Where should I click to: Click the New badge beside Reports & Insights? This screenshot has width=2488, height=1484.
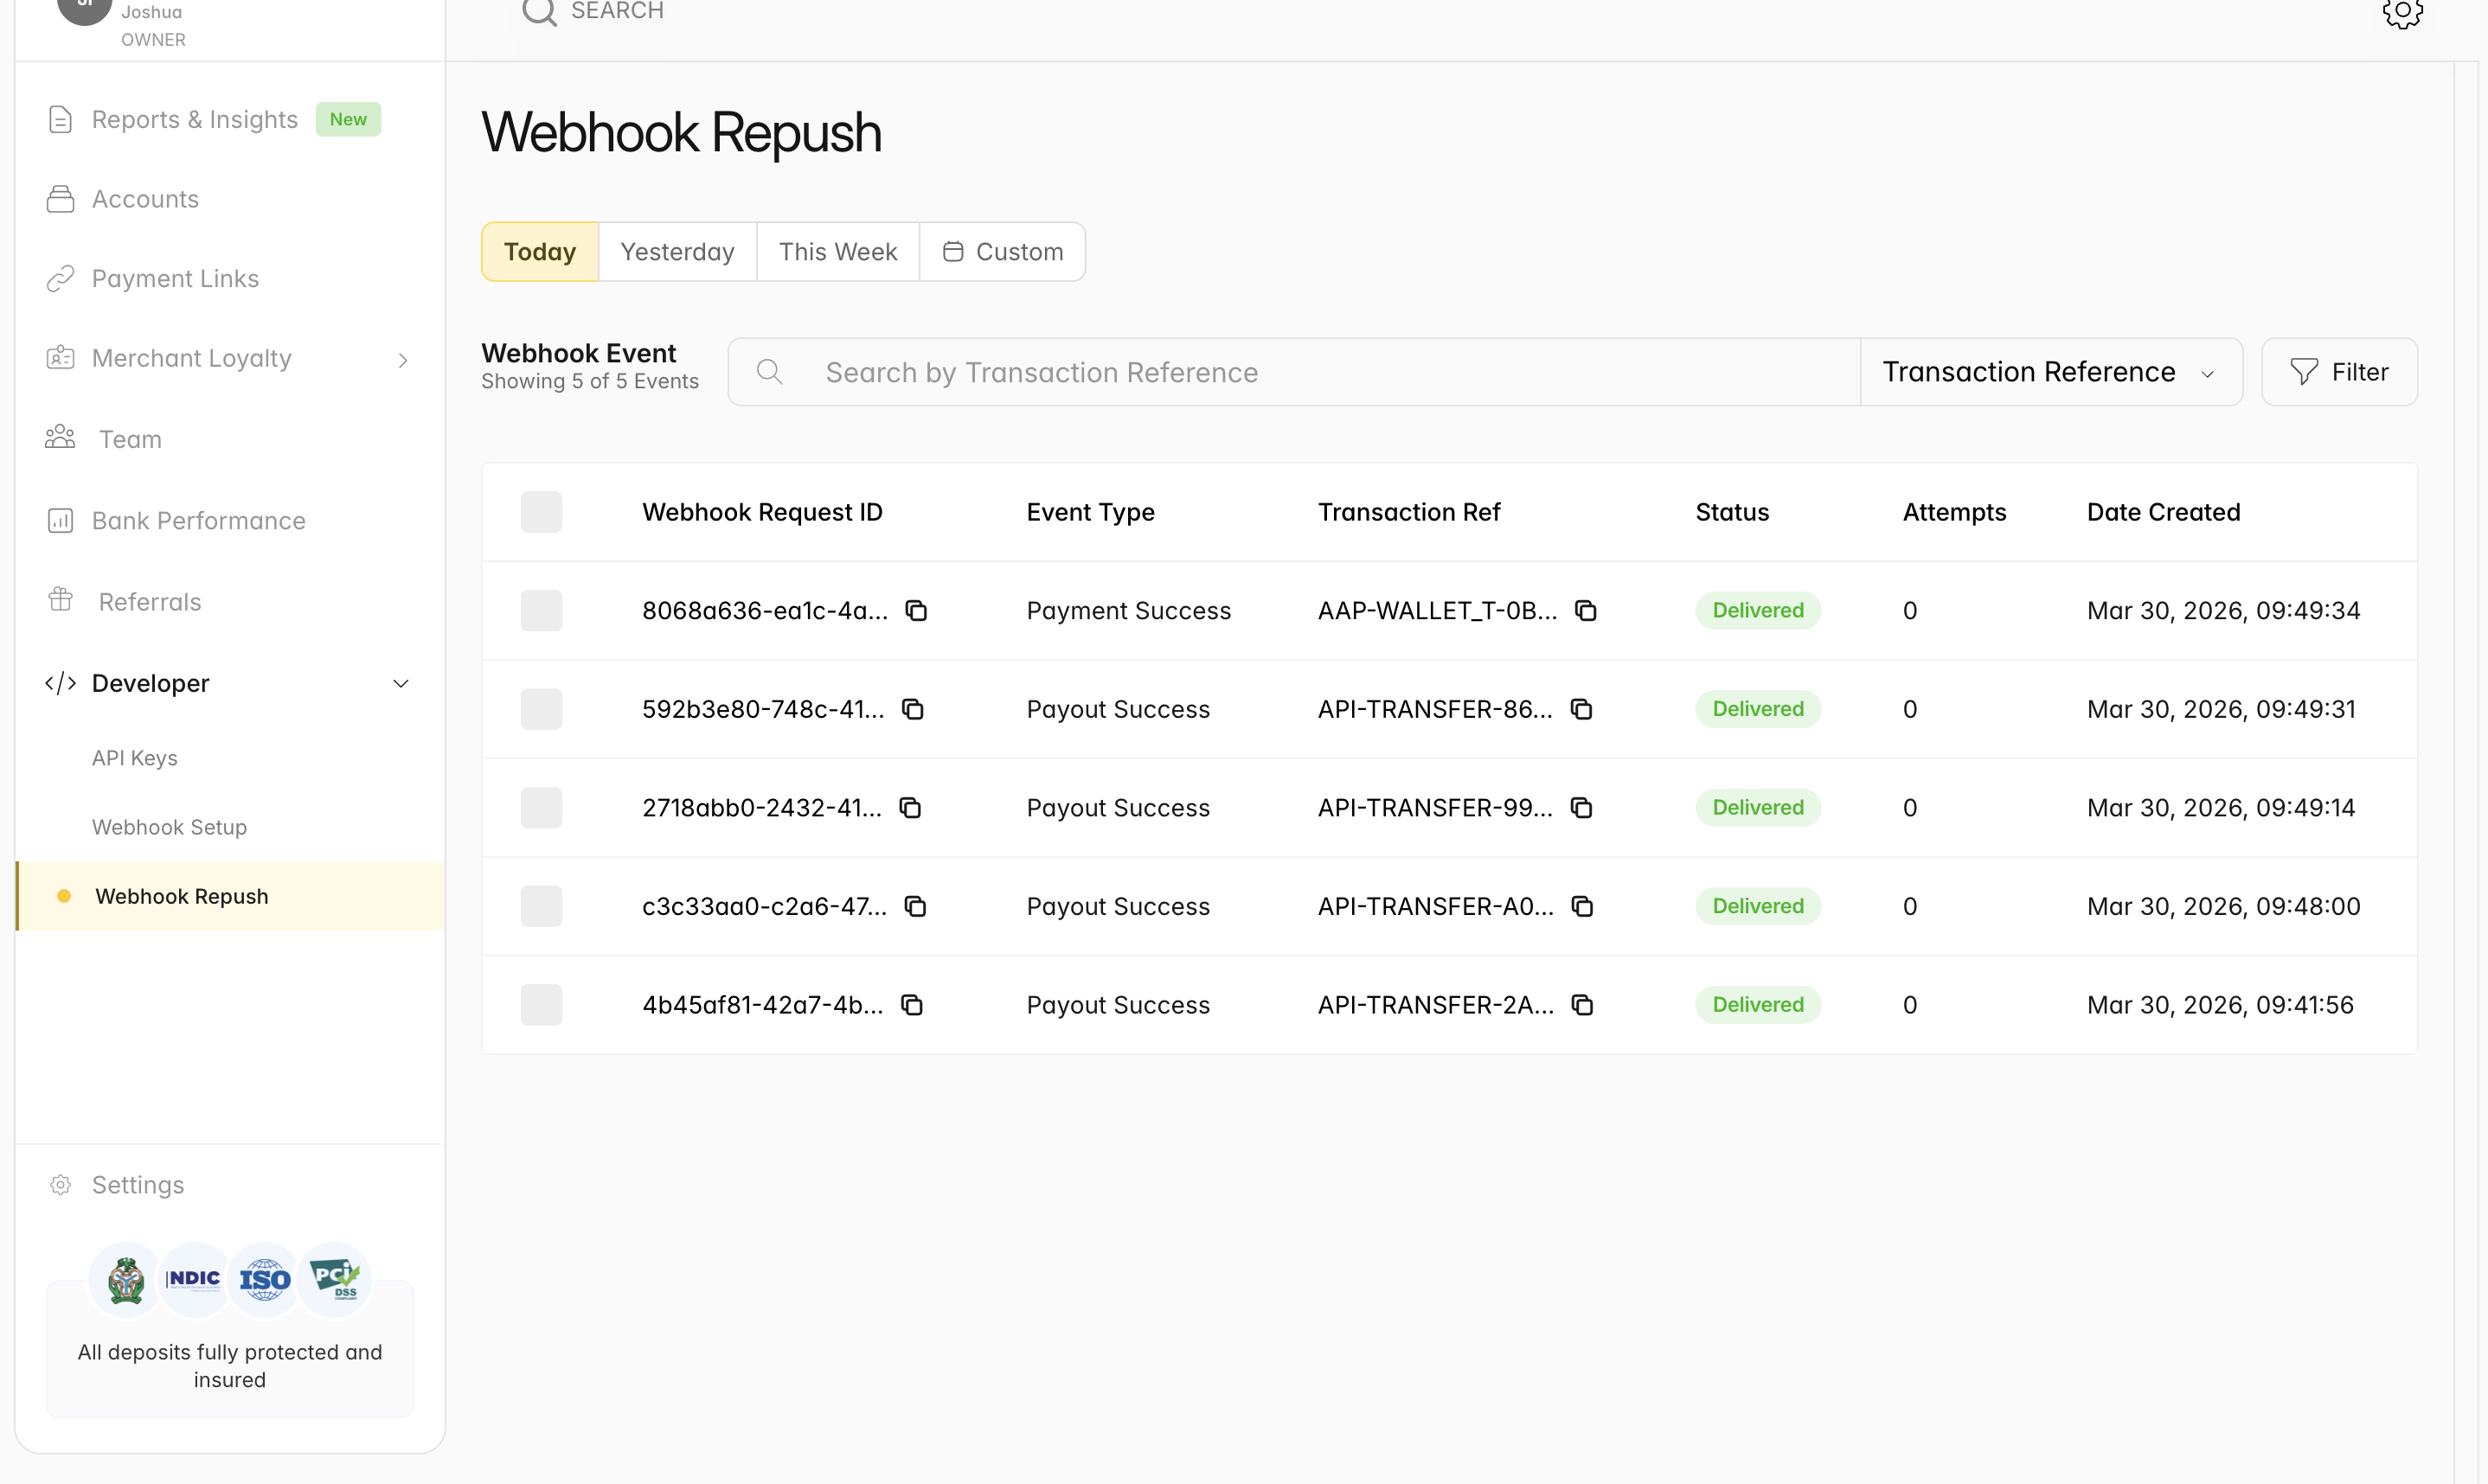(348, 119)
